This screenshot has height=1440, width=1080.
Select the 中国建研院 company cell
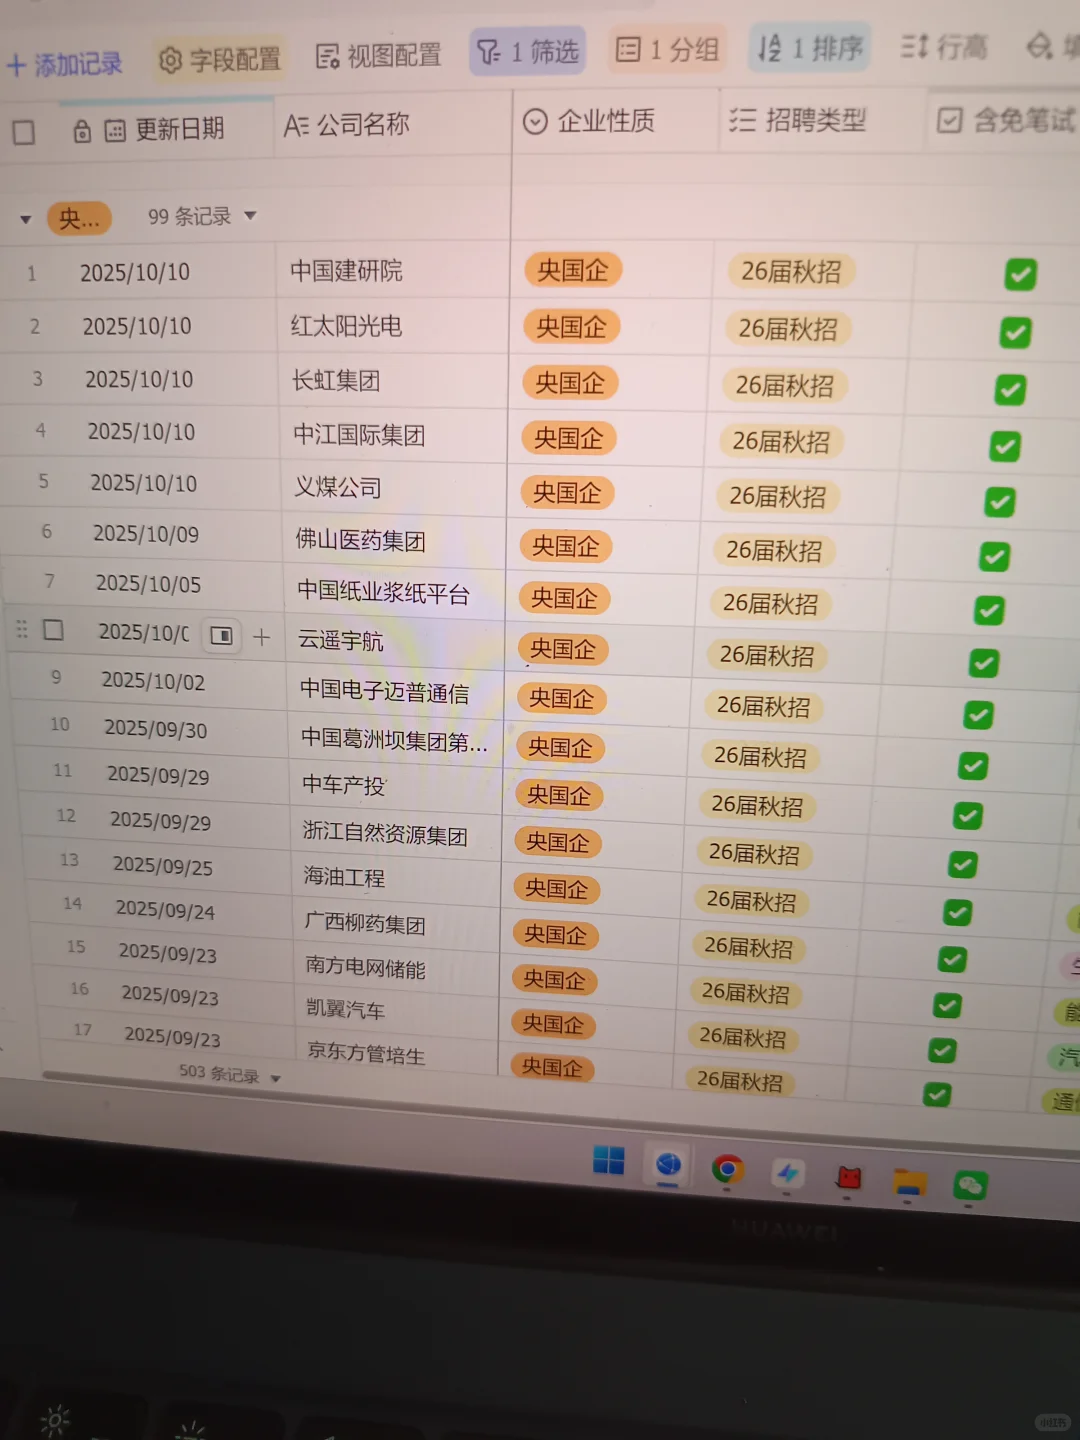(x=392, y=270)
